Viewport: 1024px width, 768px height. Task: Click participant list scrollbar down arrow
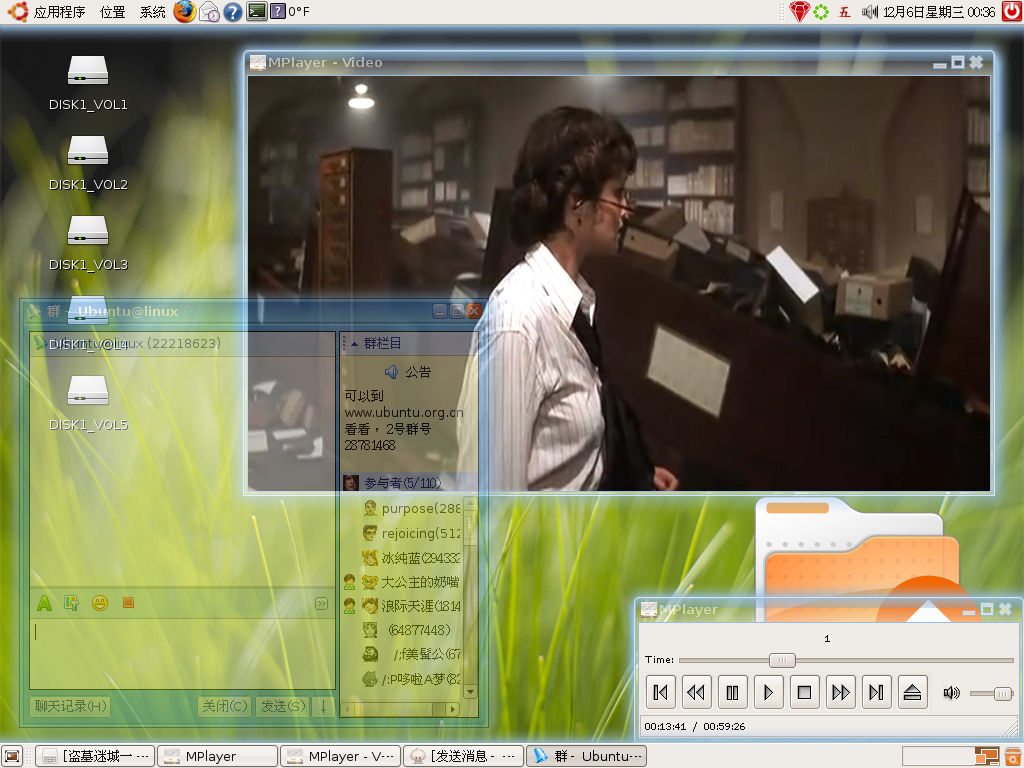pyautogui.click(x=470, y=692)
